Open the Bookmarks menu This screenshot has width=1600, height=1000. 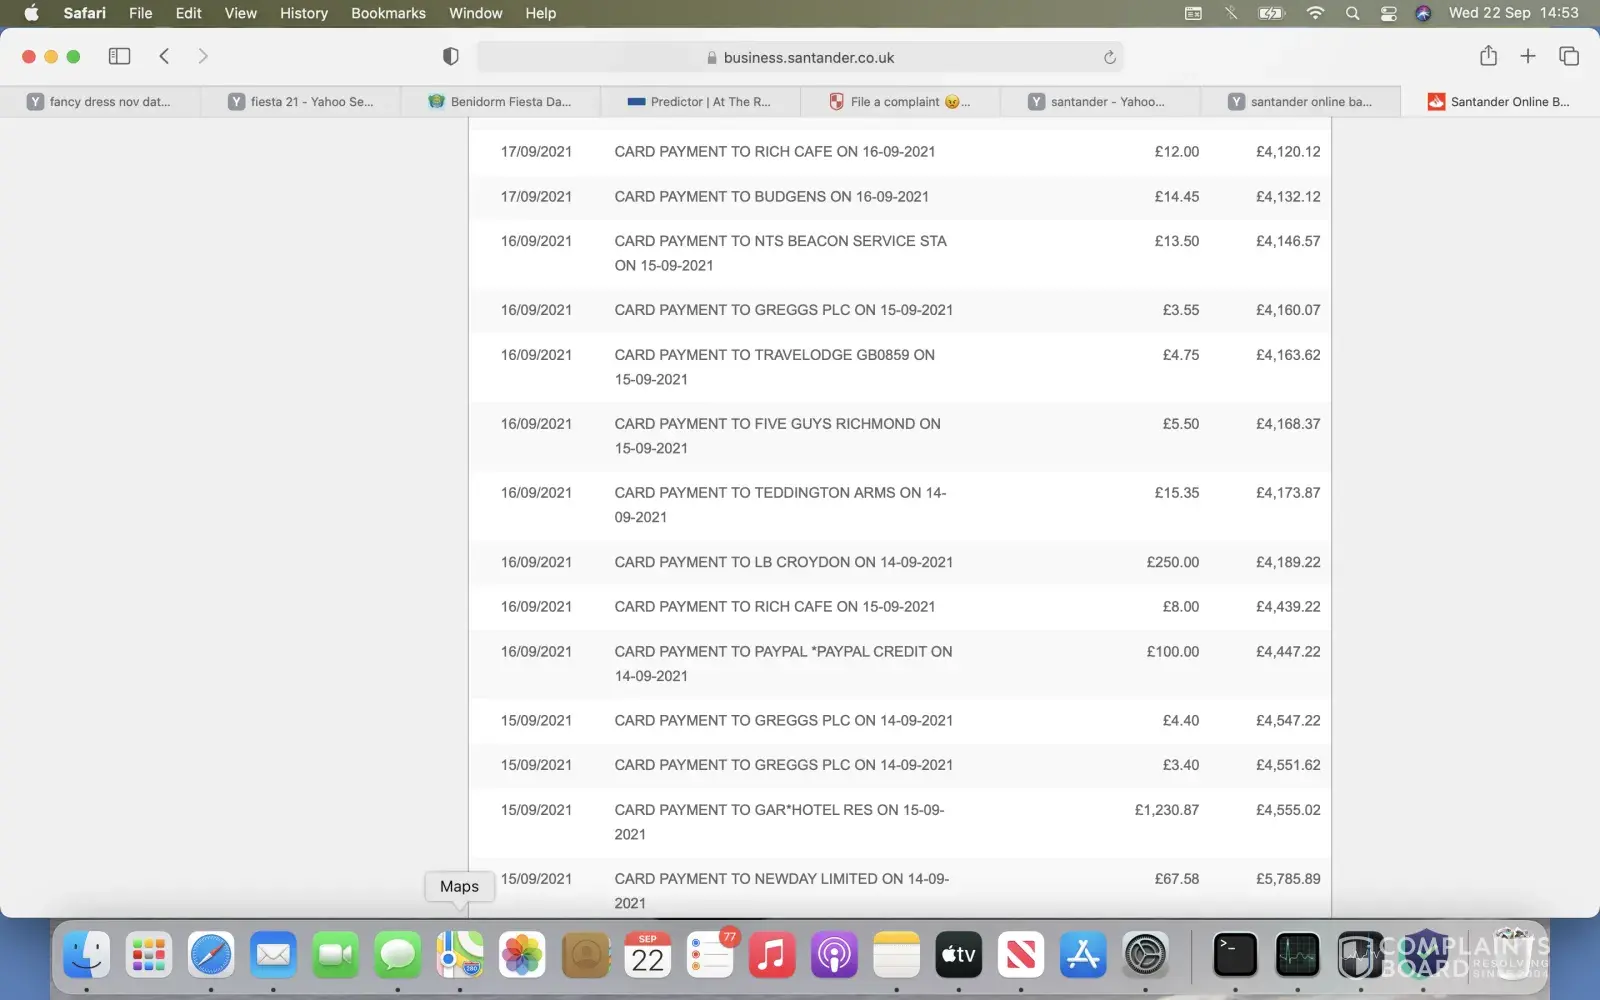pos(388,13)
